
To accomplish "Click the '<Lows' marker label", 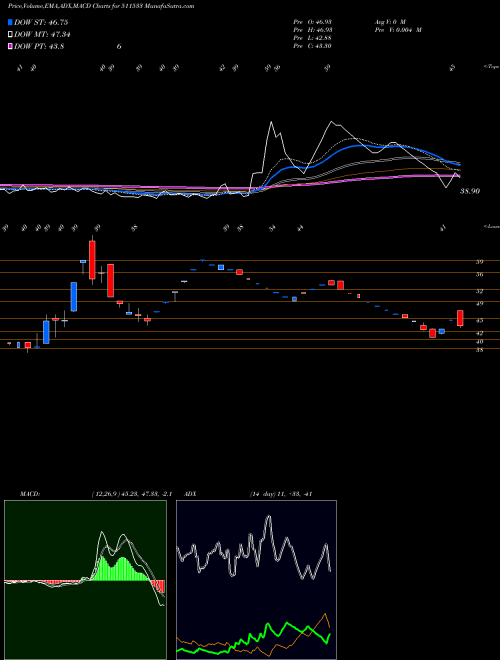I will 491,226.
